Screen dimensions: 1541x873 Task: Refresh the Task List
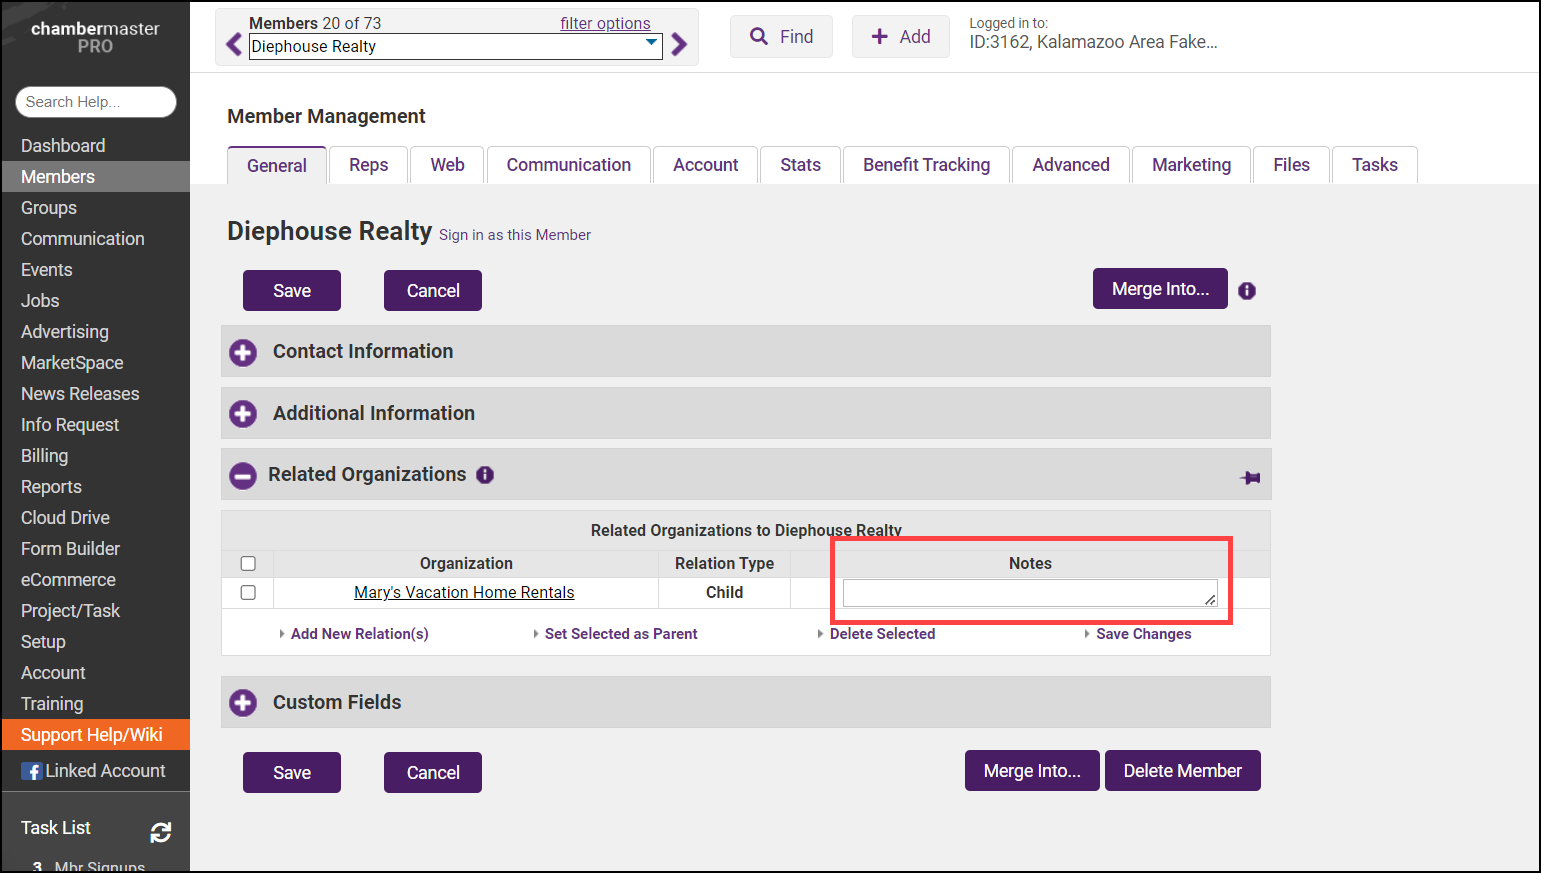[161, 832]
